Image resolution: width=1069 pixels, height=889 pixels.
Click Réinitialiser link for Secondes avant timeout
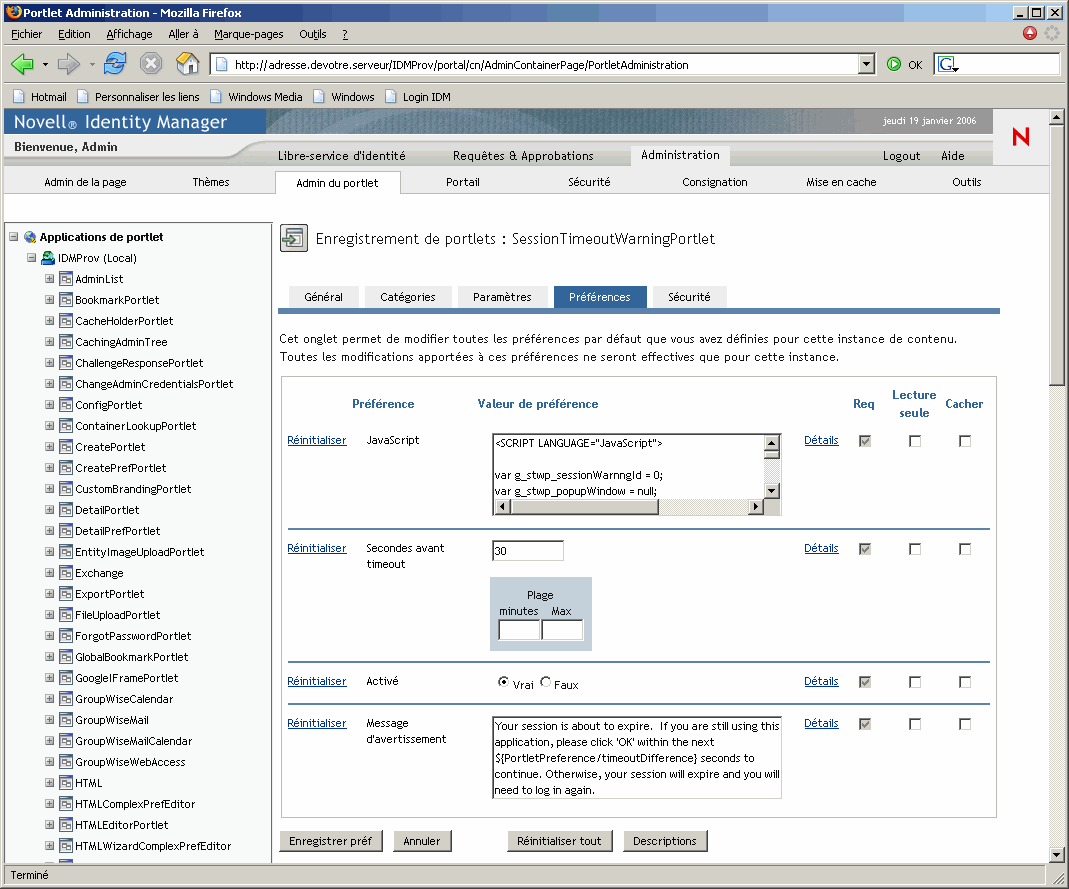pos(317,548)
